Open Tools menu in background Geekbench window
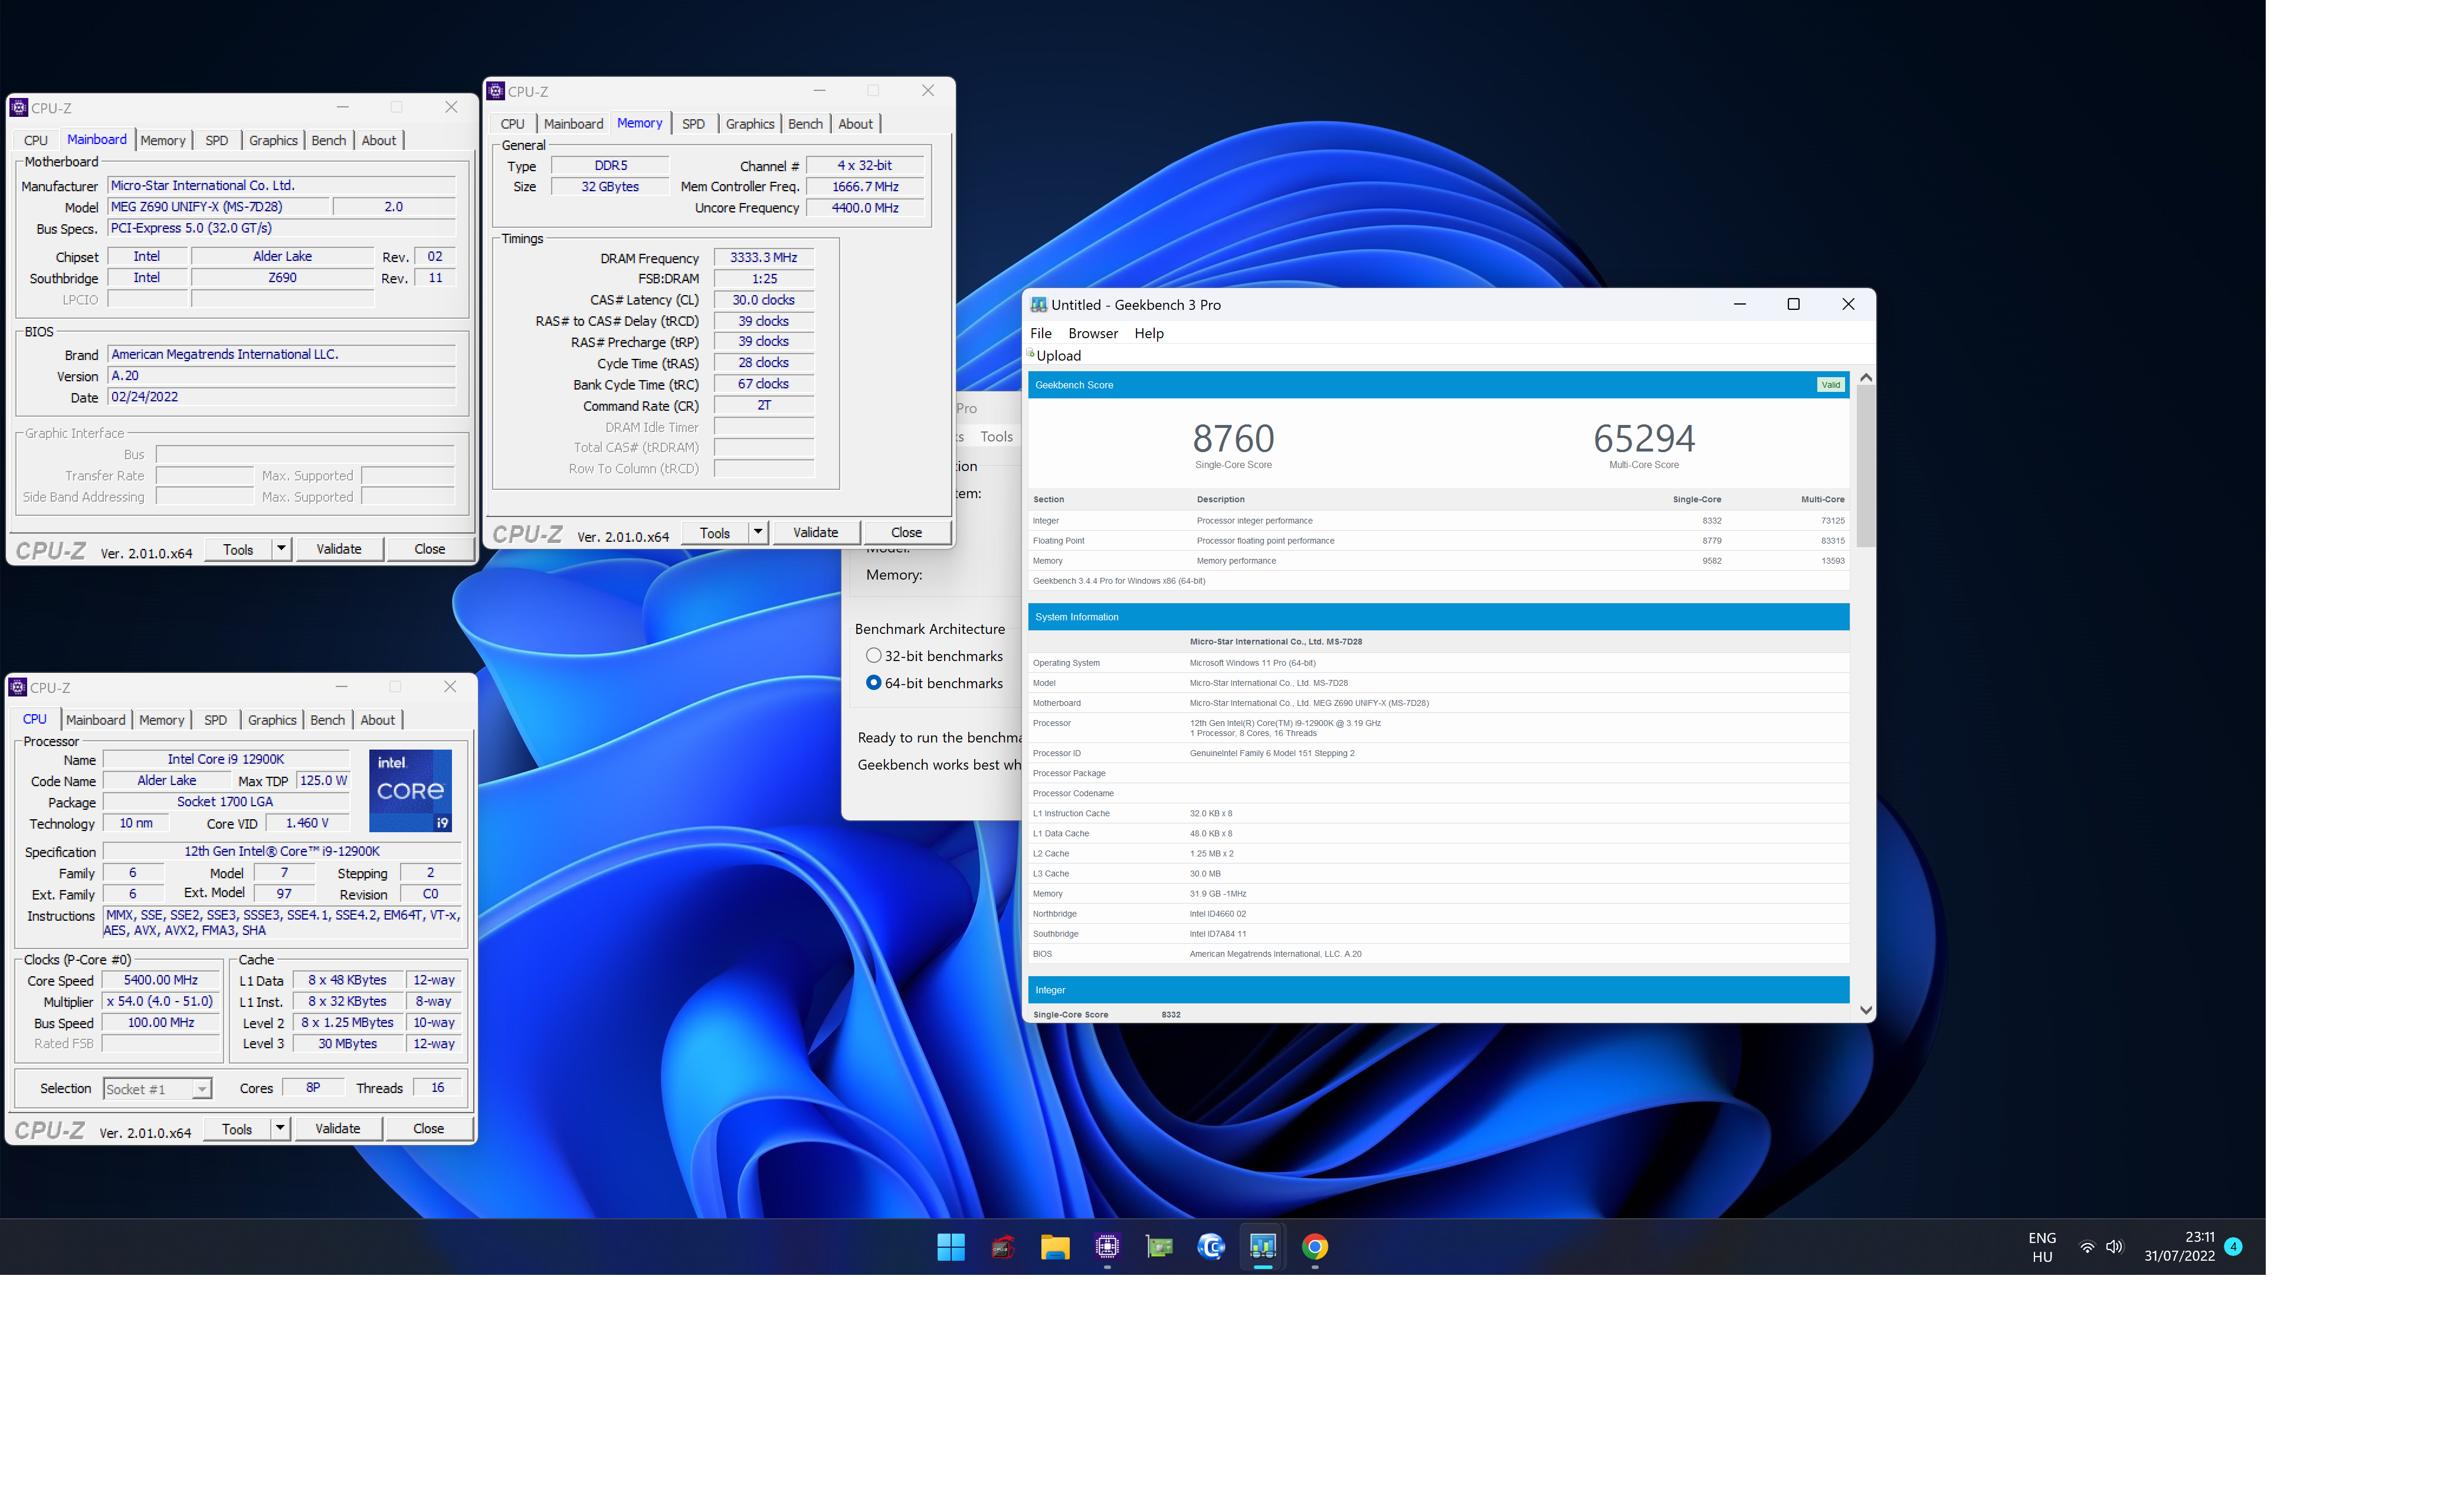Screen dimensions: 2464x1485 [x=996, y=437]
